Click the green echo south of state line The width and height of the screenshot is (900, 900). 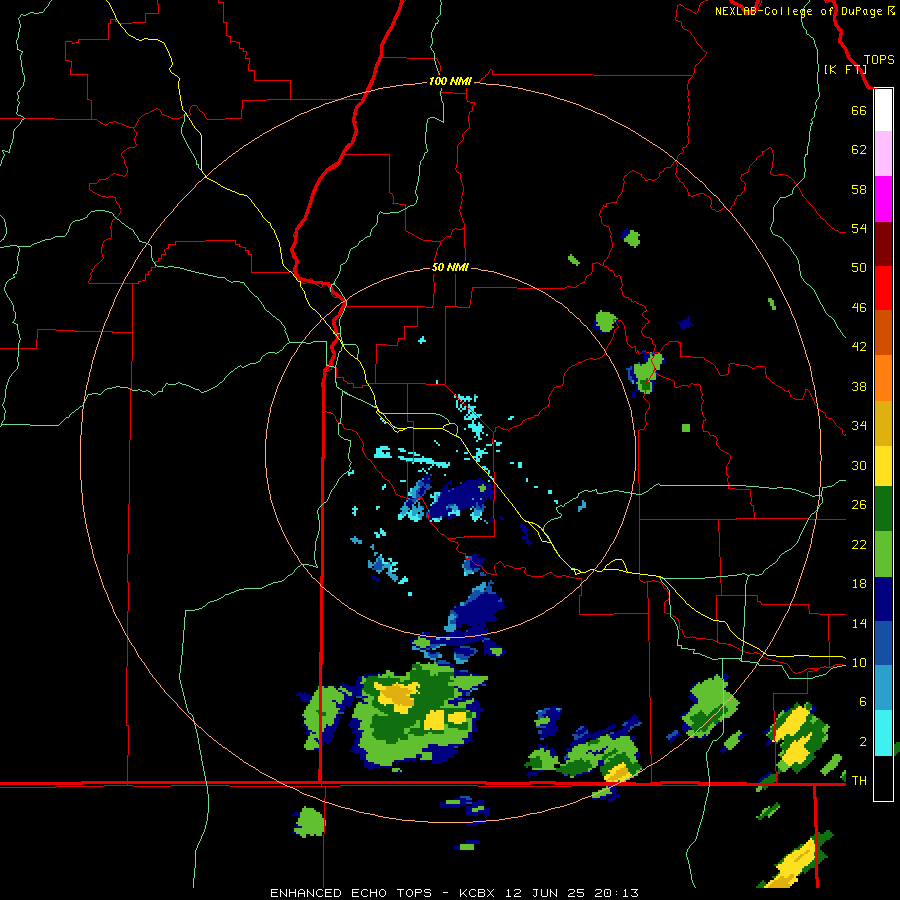(x=309, y=822)
